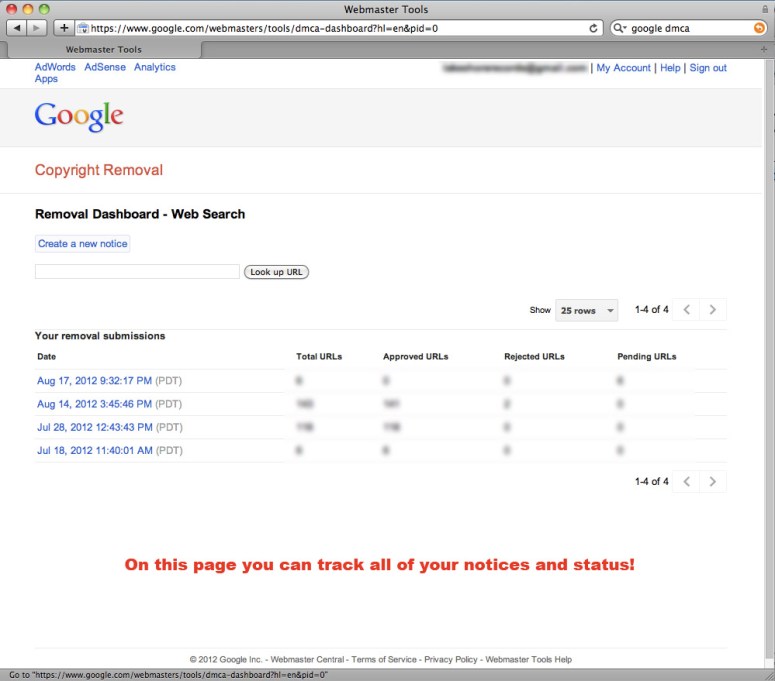Go to previous results page arrow at top
775x681 pixels.
pyautogui.click(x=687, y=310)
